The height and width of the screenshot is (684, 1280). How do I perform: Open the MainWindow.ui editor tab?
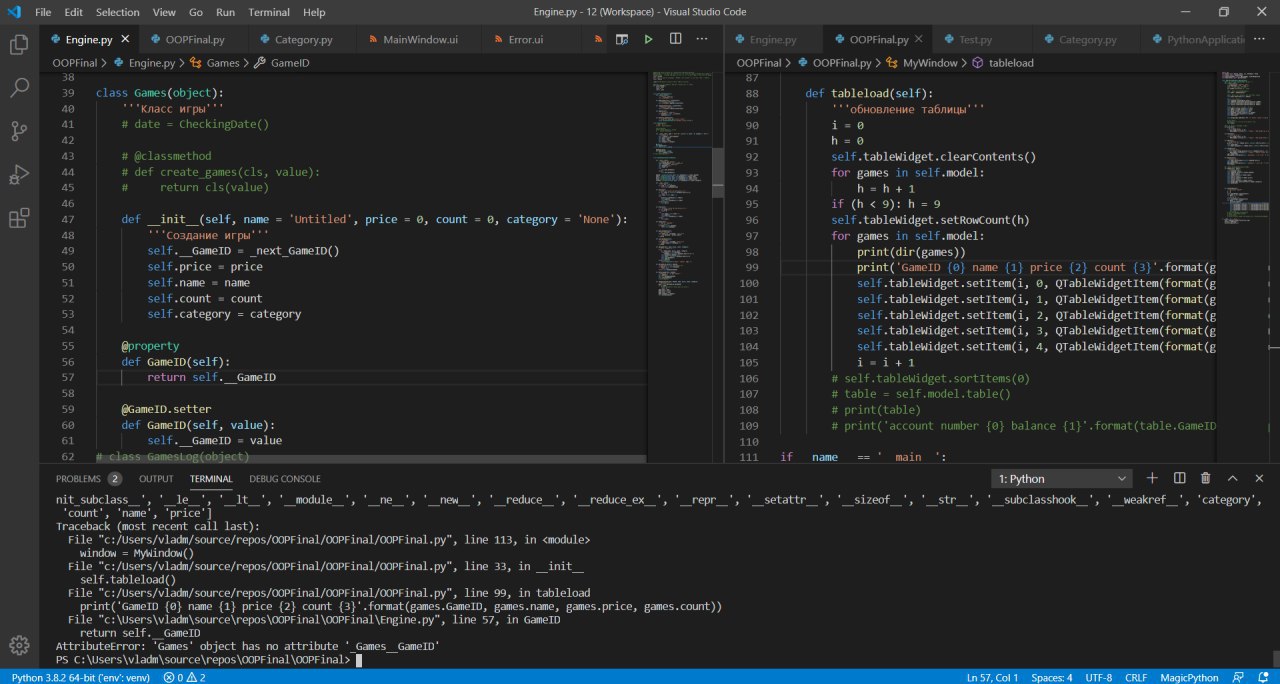pos(419,40)
